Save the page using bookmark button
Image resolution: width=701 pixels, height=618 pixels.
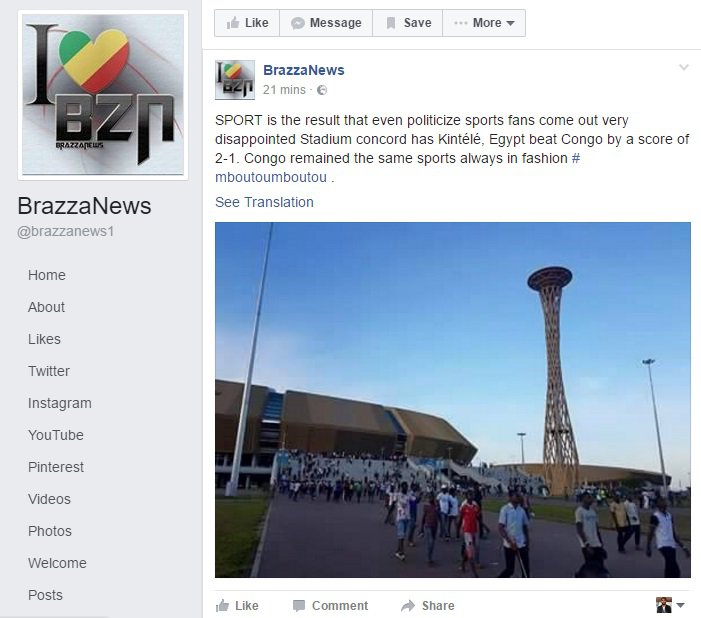[408, 23]
